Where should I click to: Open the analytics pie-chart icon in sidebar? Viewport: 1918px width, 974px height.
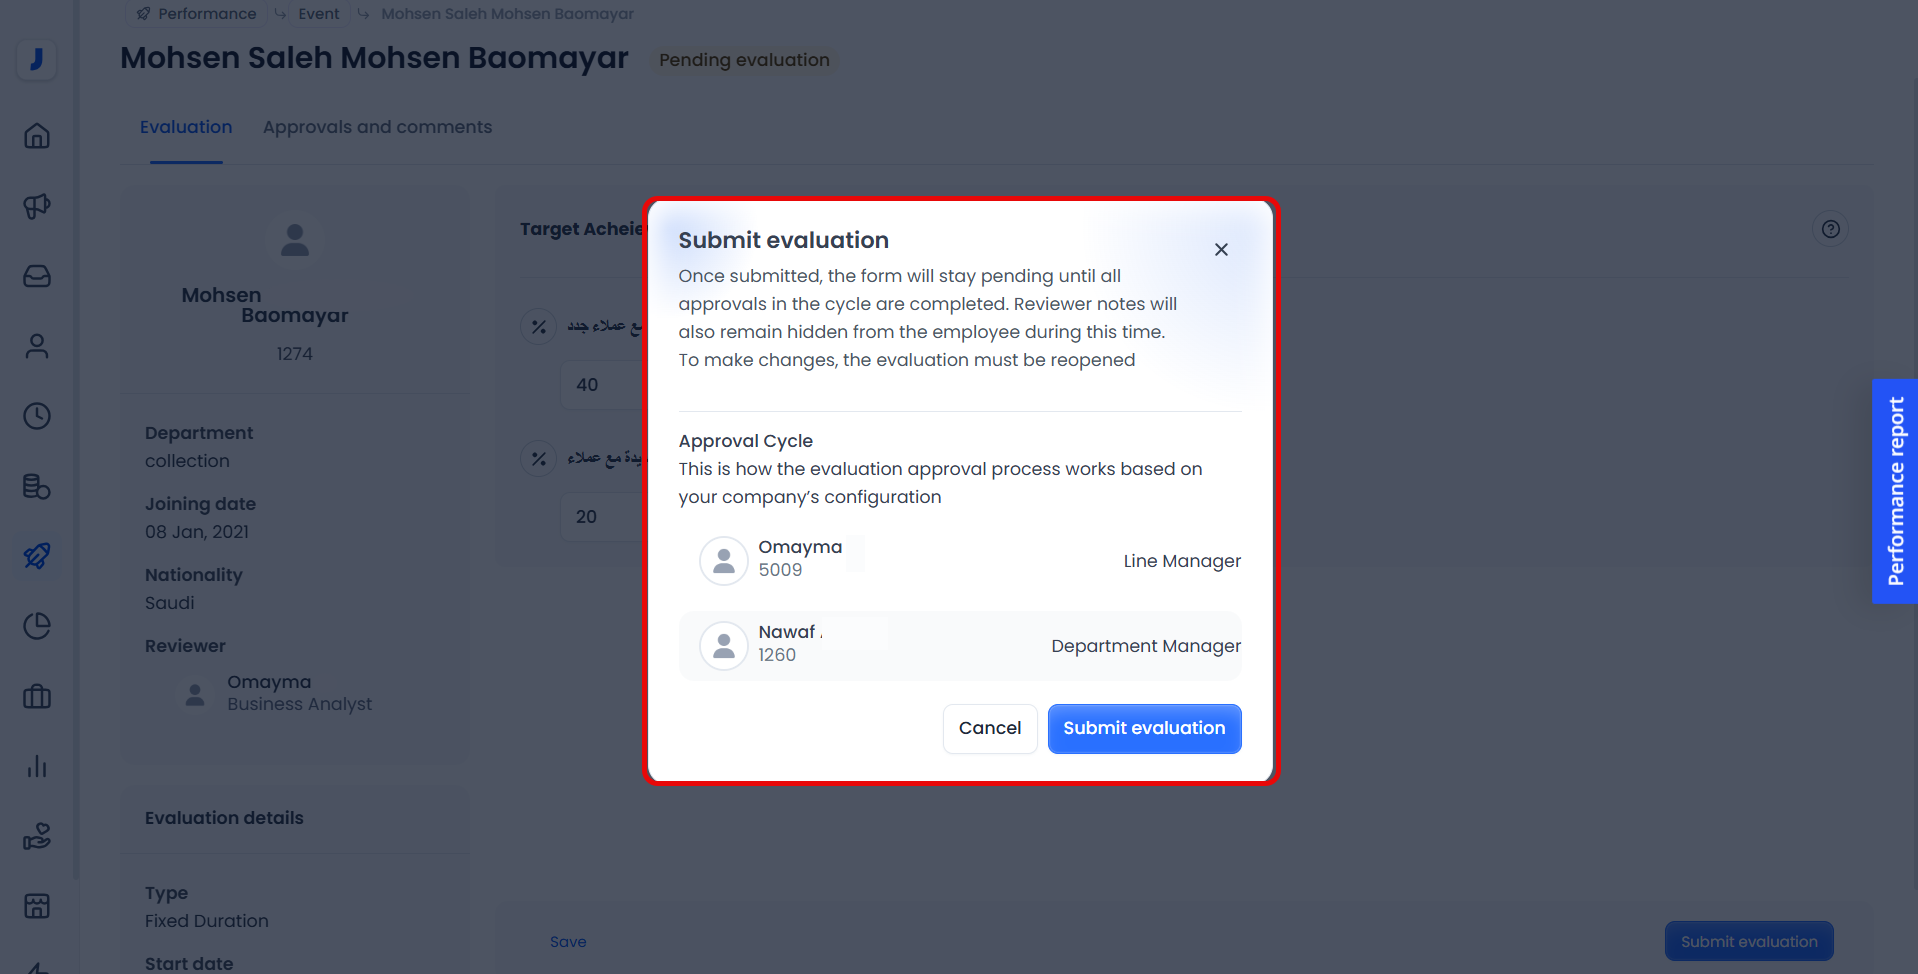tap(37, 626)
